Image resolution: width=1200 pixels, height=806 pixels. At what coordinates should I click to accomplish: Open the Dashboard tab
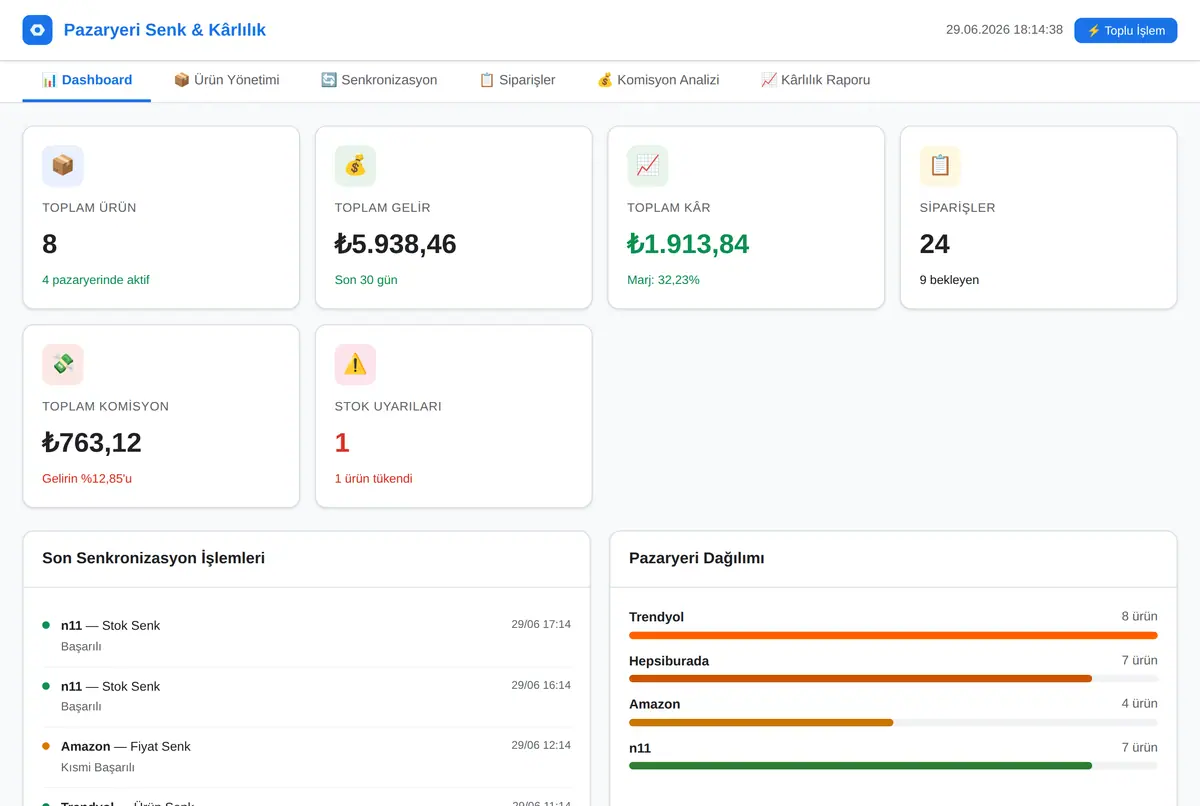pyautogui.click(x=87, y=80)
